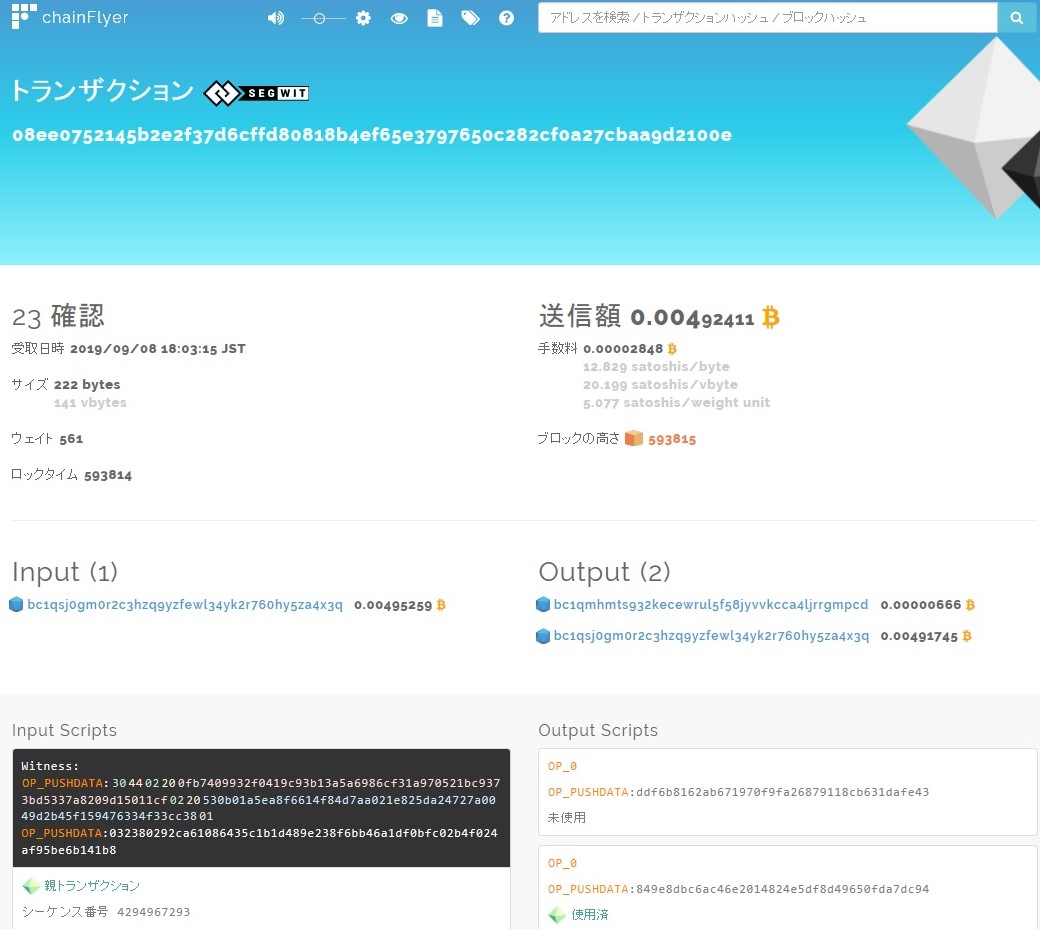
Task: Click the chainFlyer logo
Action: point(70,17)
